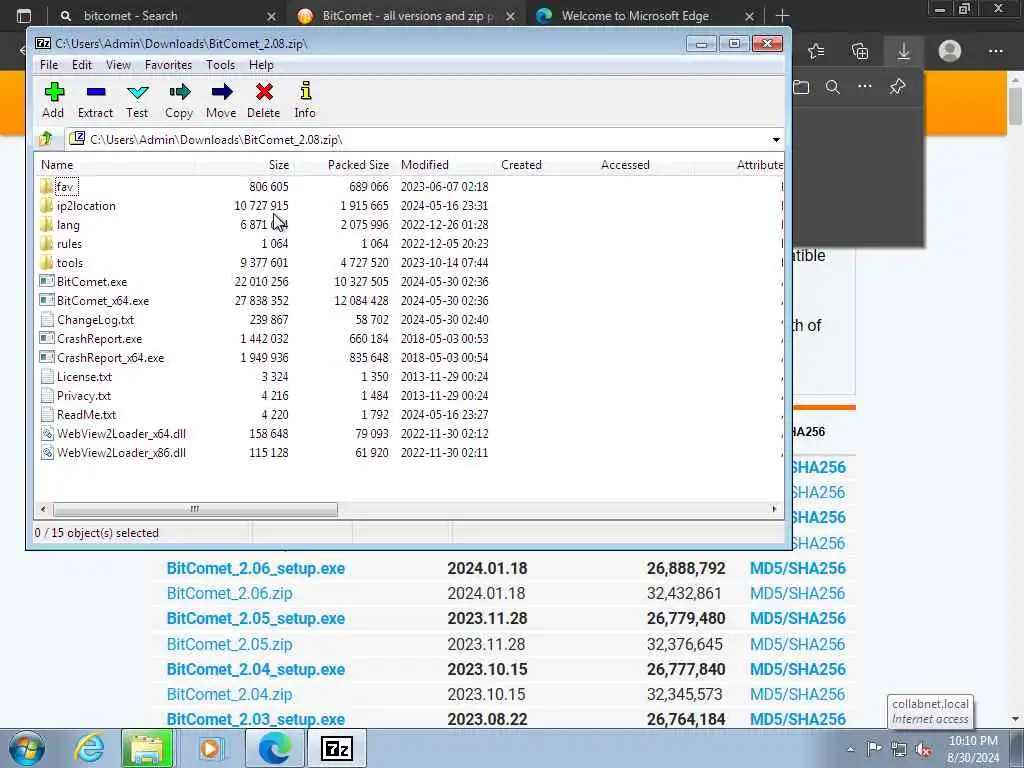This screenshot has height=768, width=1024.
Task: Go up one folder level icon
Action: point(46,139)
